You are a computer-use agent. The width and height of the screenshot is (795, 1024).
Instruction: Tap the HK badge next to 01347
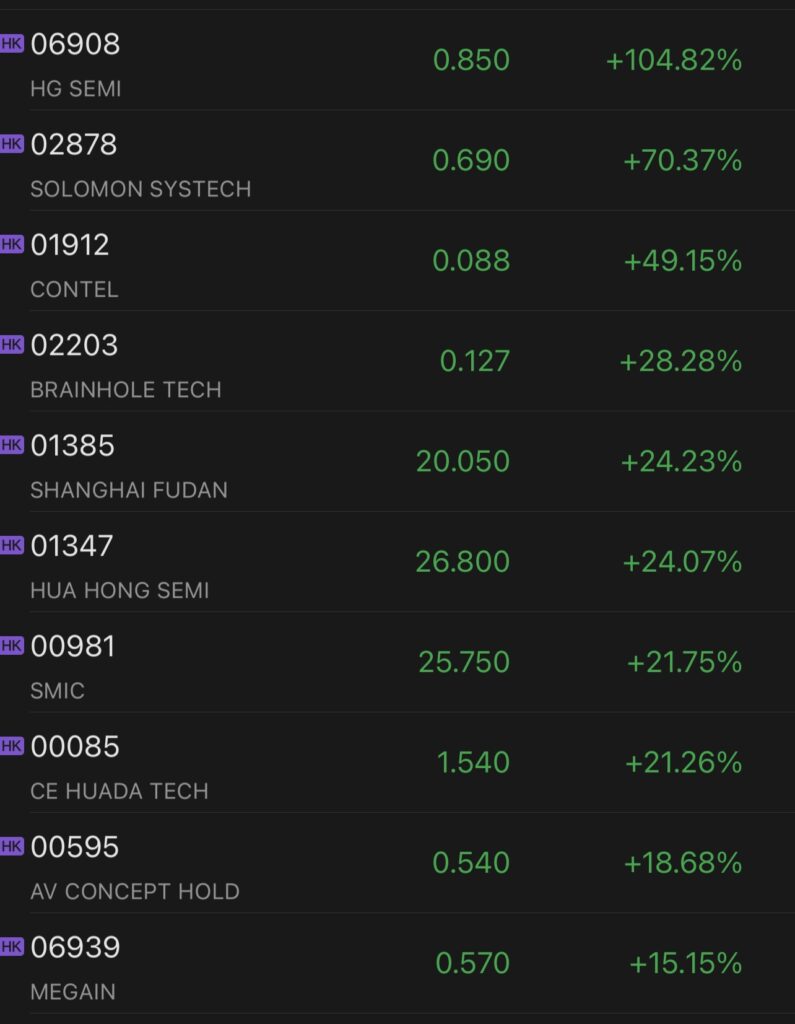[11, 545]
